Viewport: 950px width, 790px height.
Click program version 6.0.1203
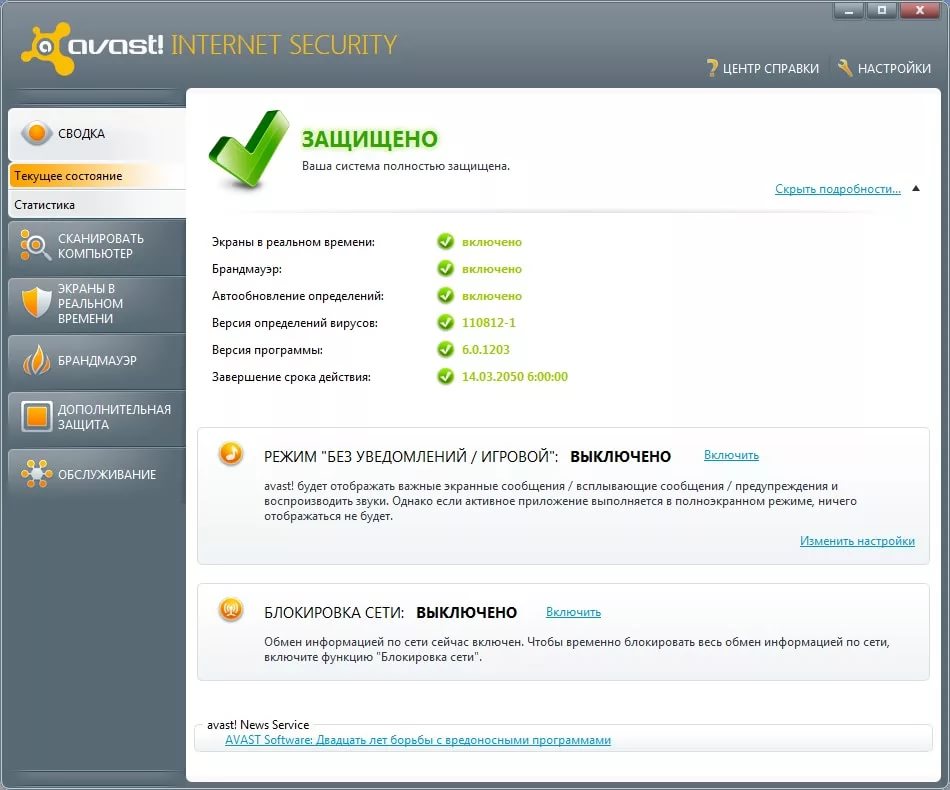485,350
